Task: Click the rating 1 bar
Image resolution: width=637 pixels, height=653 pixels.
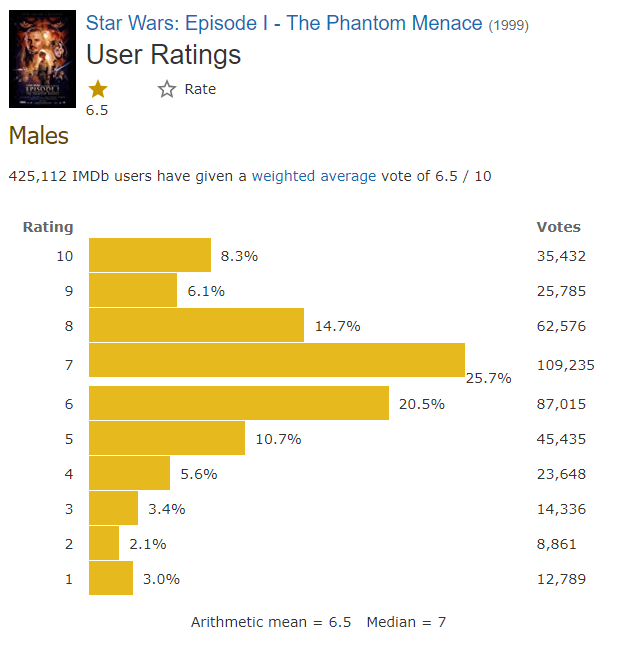Action: [111, 578]
